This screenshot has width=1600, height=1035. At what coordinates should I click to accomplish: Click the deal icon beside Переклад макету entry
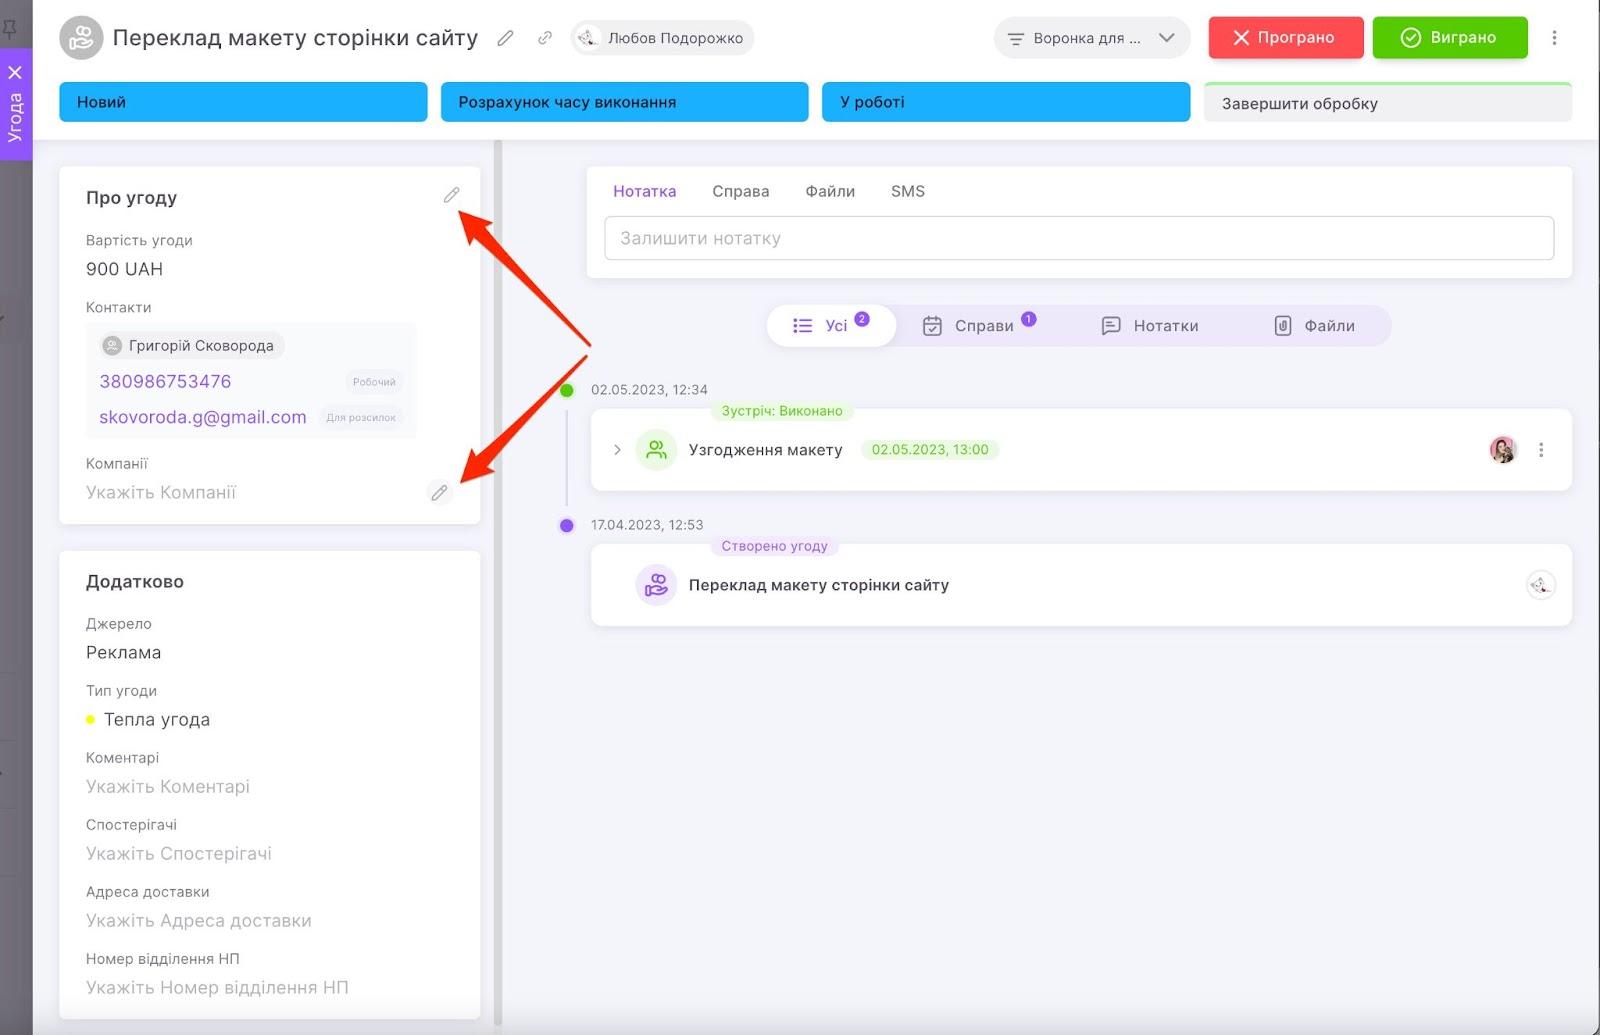pyautogui.click(x=656, y=585)
